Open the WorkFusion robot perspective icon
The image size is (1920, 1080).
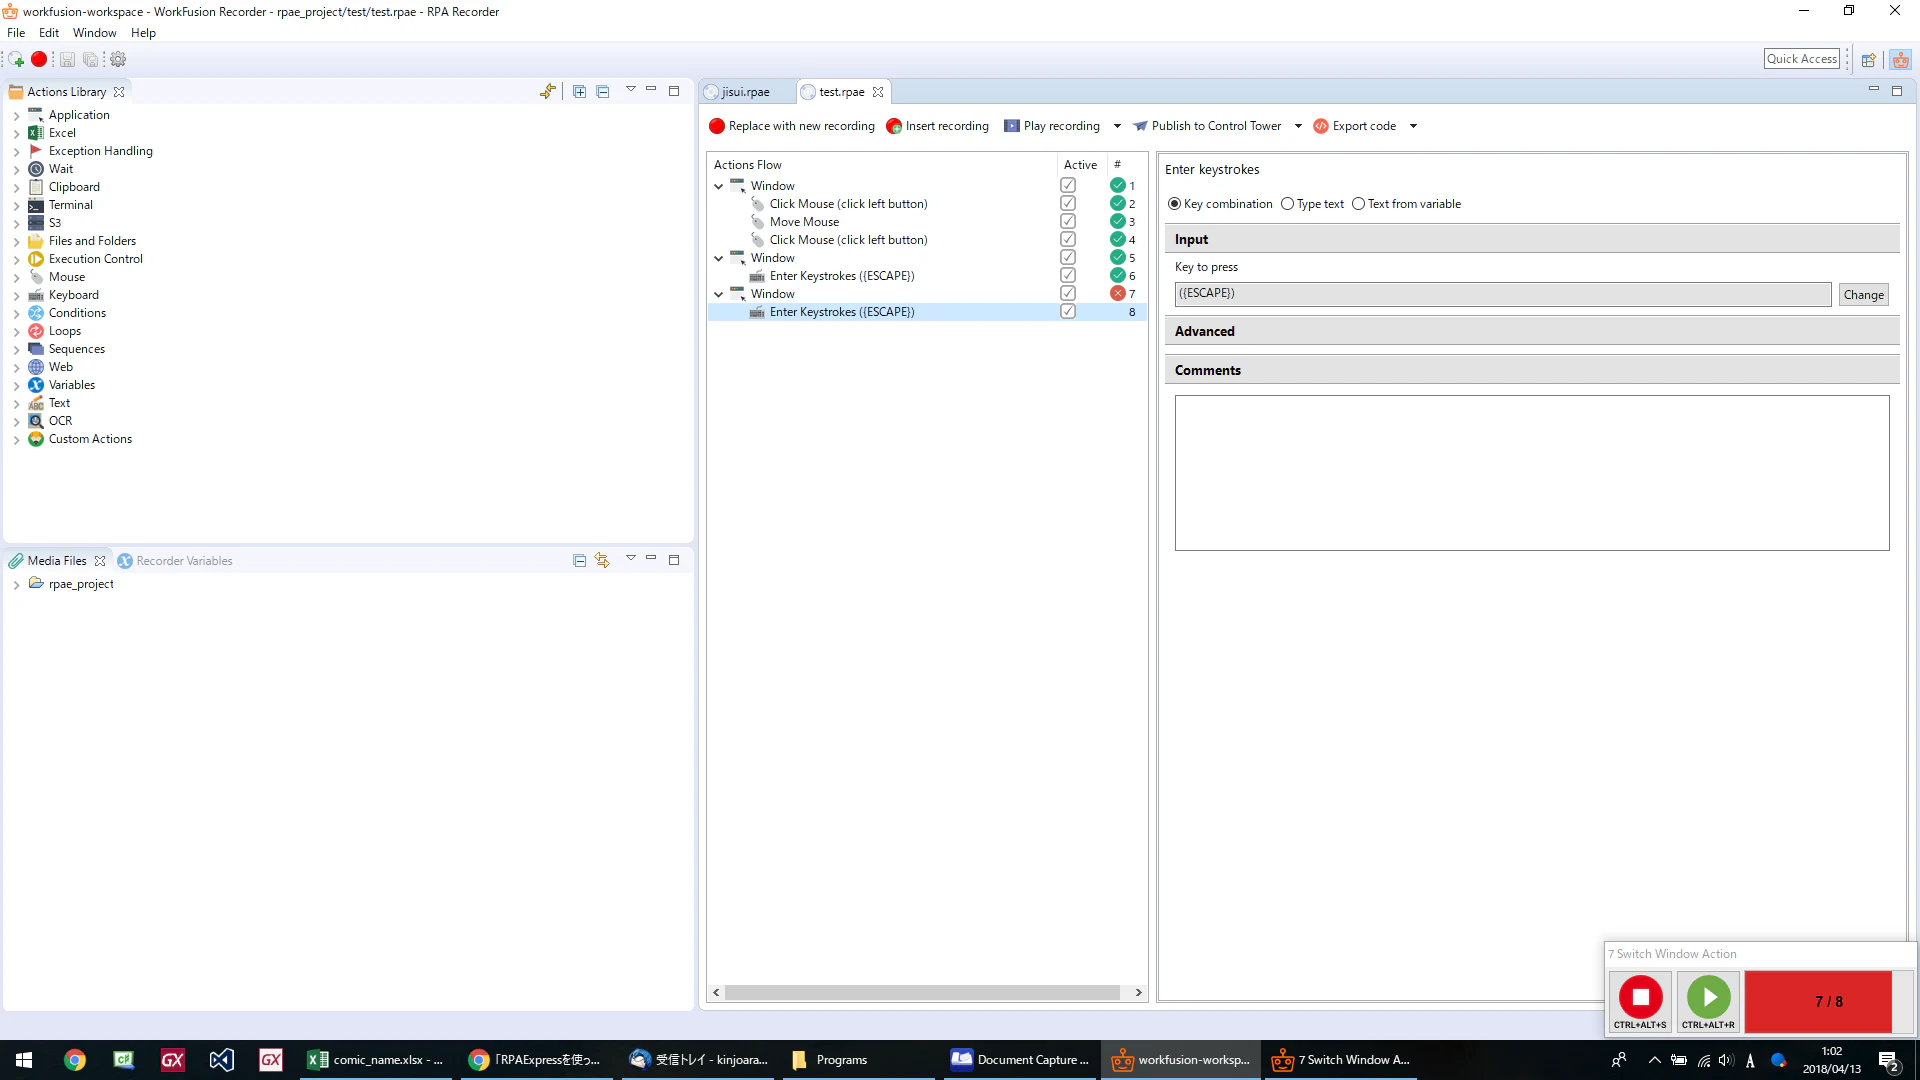point(1901,60)
